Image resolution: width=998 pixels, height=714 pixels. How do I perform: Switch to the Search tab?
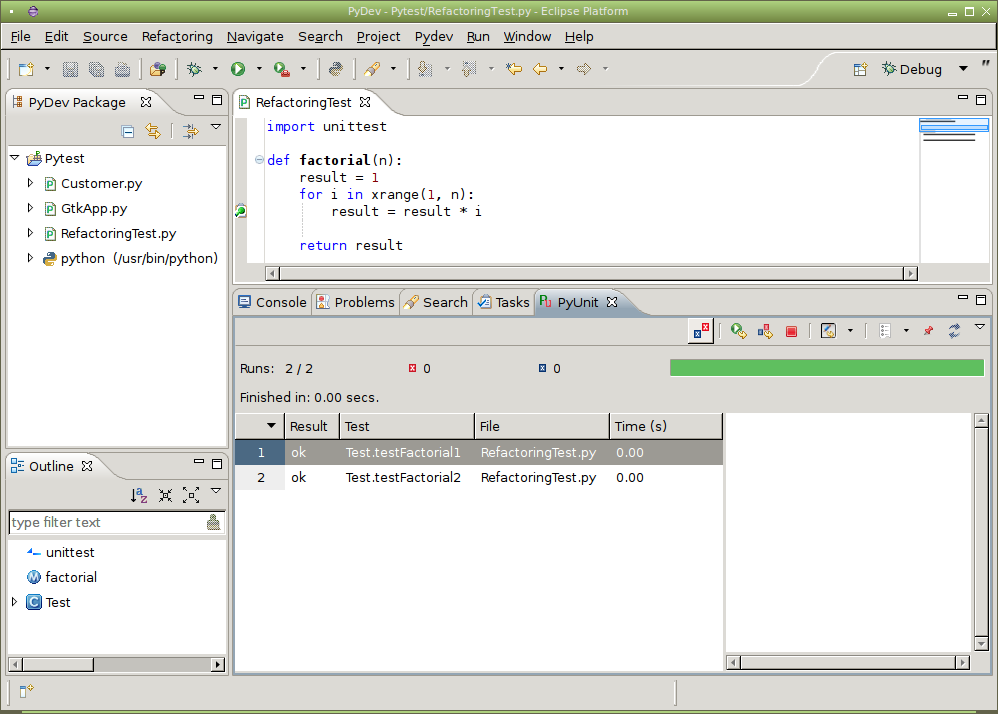(x=437, y=302)
